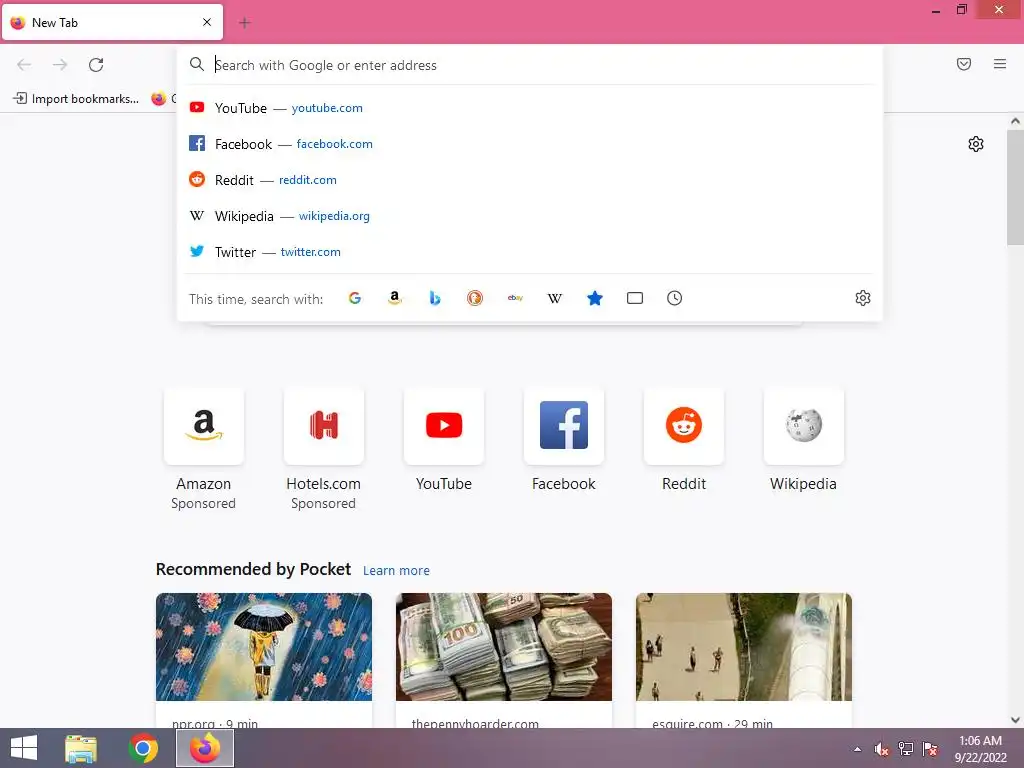The image size is (1024, 768).
Task: Search this time with DuckDuckGo icon
Action: pyautogui.click(x=475, y=298)
